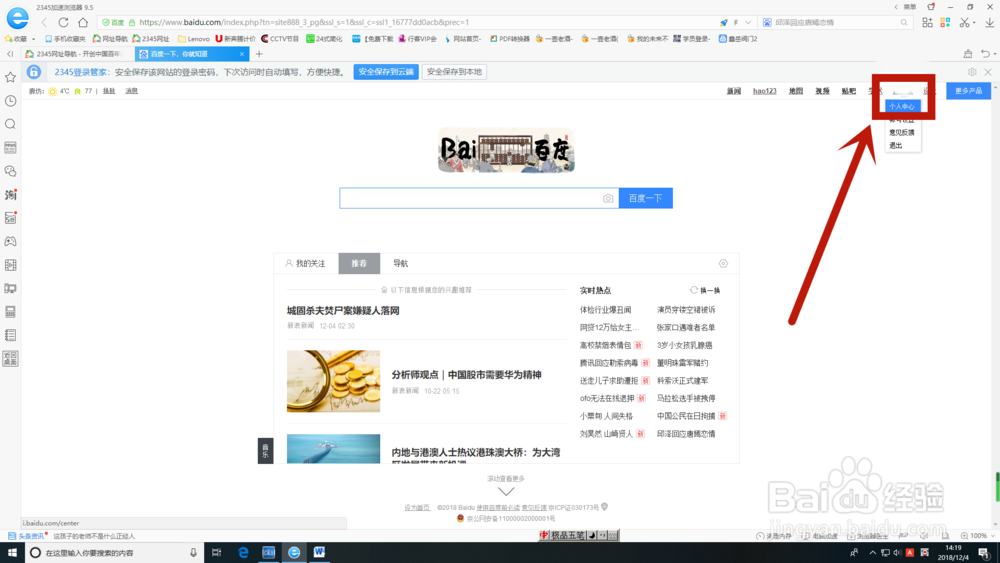
Task: Open the password bar settings gear
Action: point(972,72)
